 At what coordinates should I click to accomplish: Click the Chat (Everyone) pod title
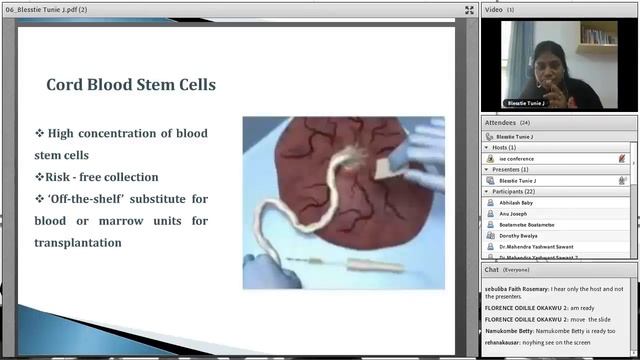tap(507, 270)
